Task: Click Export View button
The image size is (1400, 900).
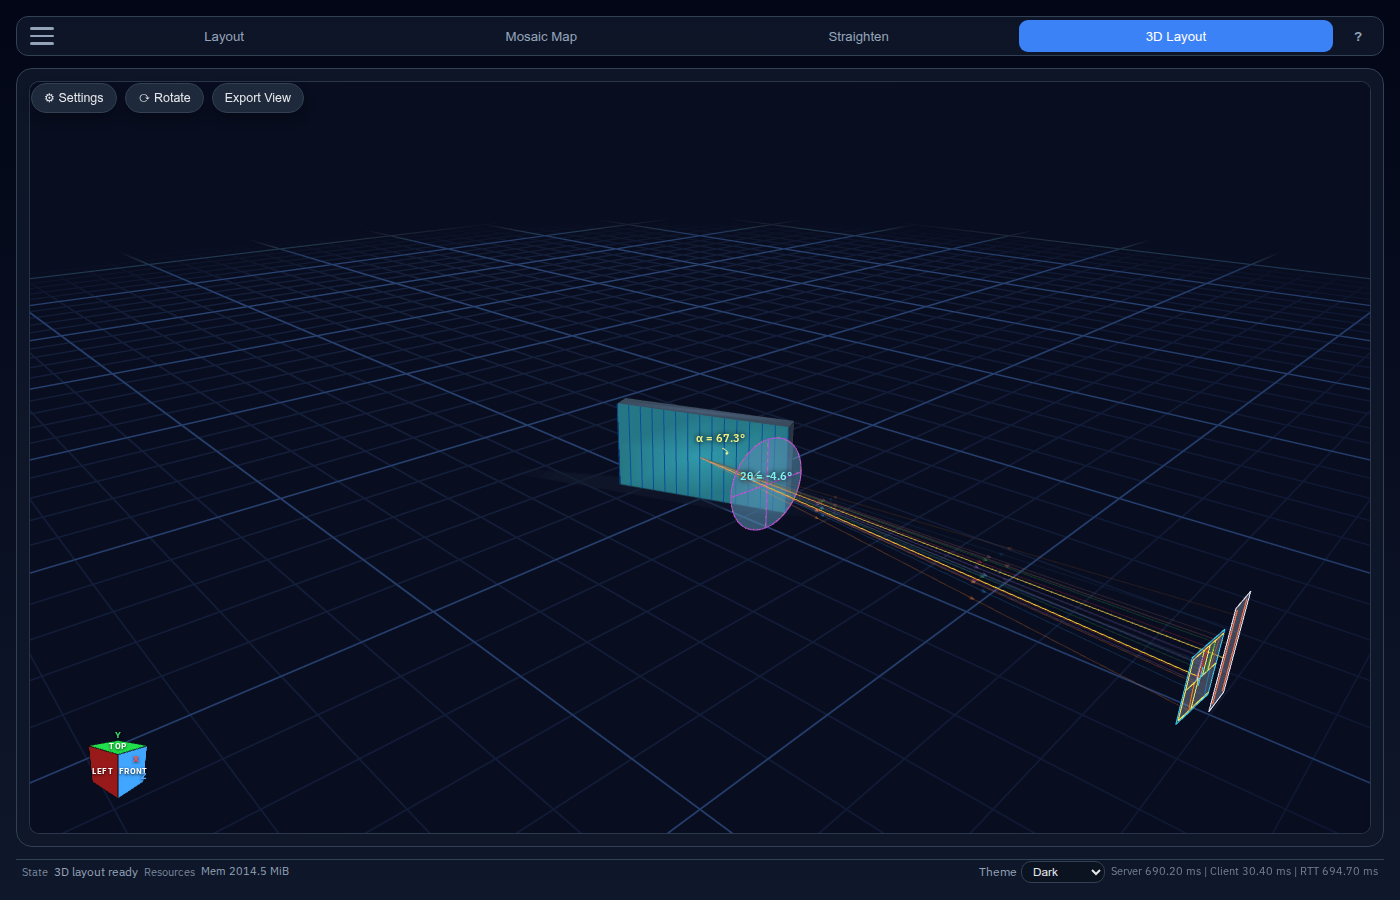Action: [x=258, y=98]
